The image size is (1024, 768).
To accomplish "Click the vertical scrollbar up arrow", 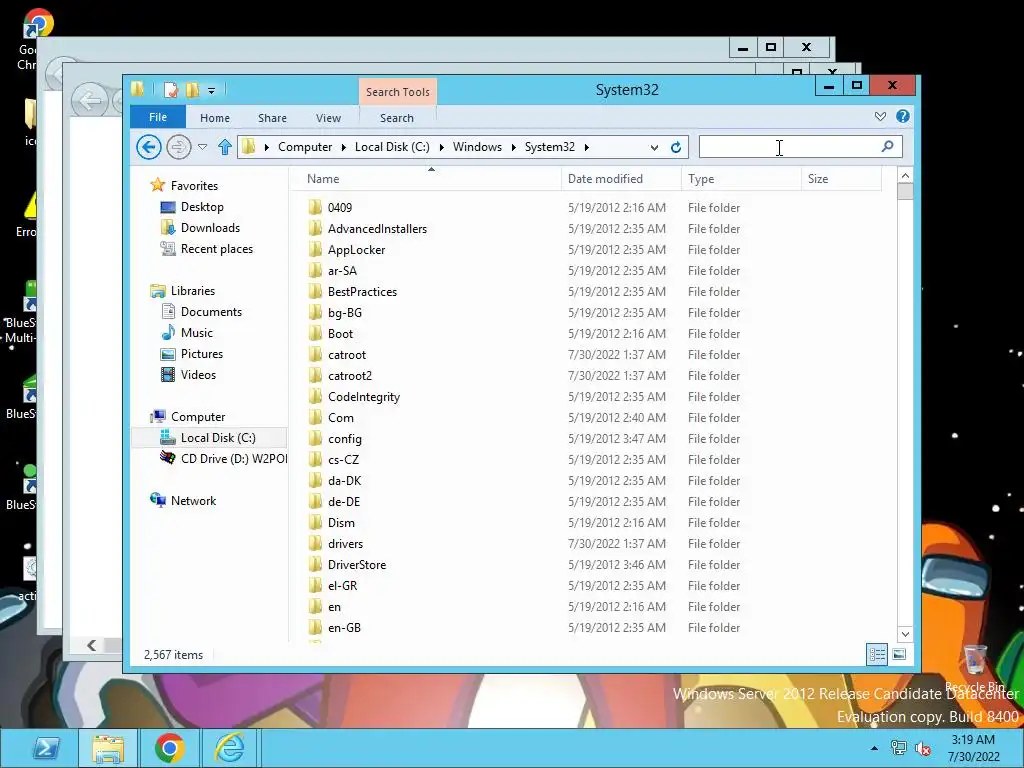I will pos(905,175).
